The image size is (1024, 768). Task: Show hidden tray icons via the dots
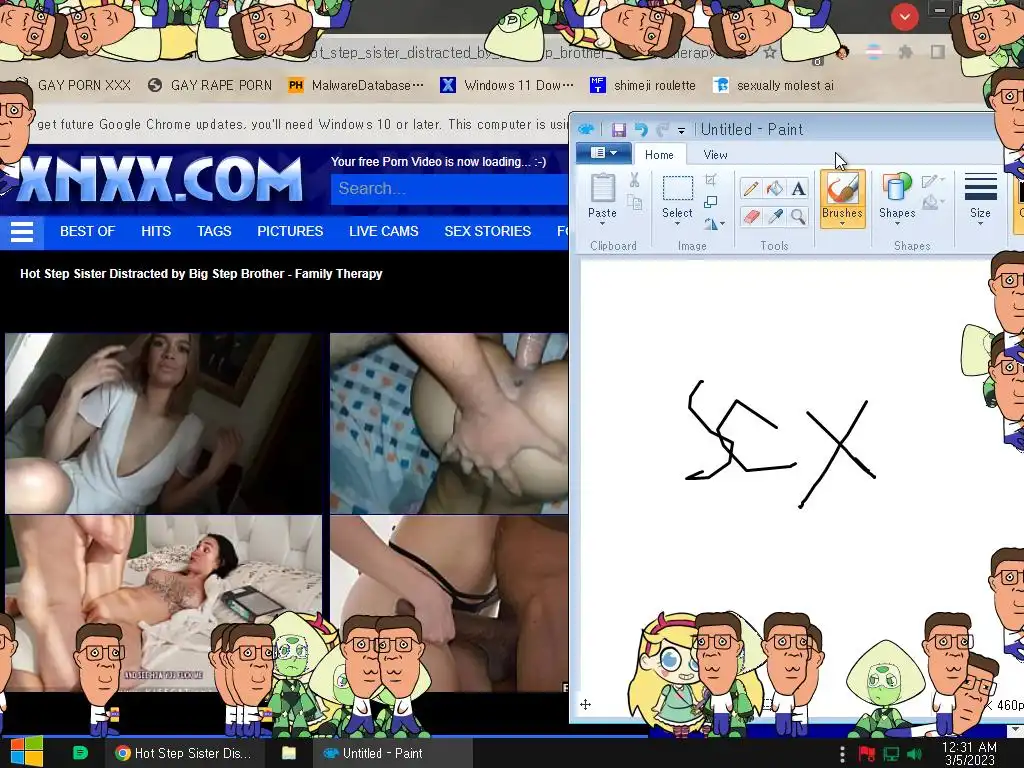tap(842, 754)
